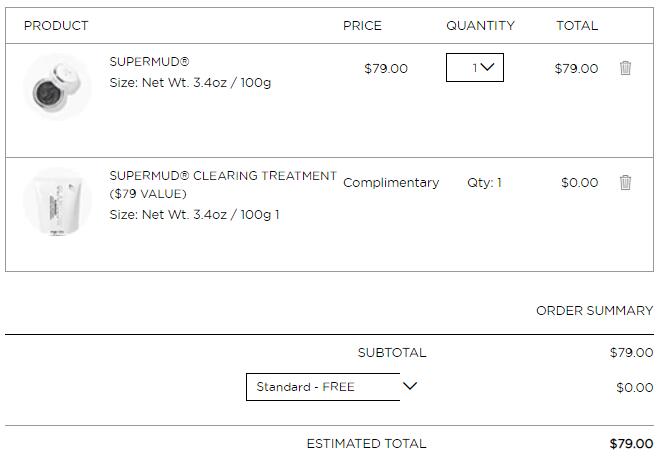Click the SUPERMUD® CLEARING TREATMENT product title
This screenshot has width=659, height=458.
(x=223, y=176)
